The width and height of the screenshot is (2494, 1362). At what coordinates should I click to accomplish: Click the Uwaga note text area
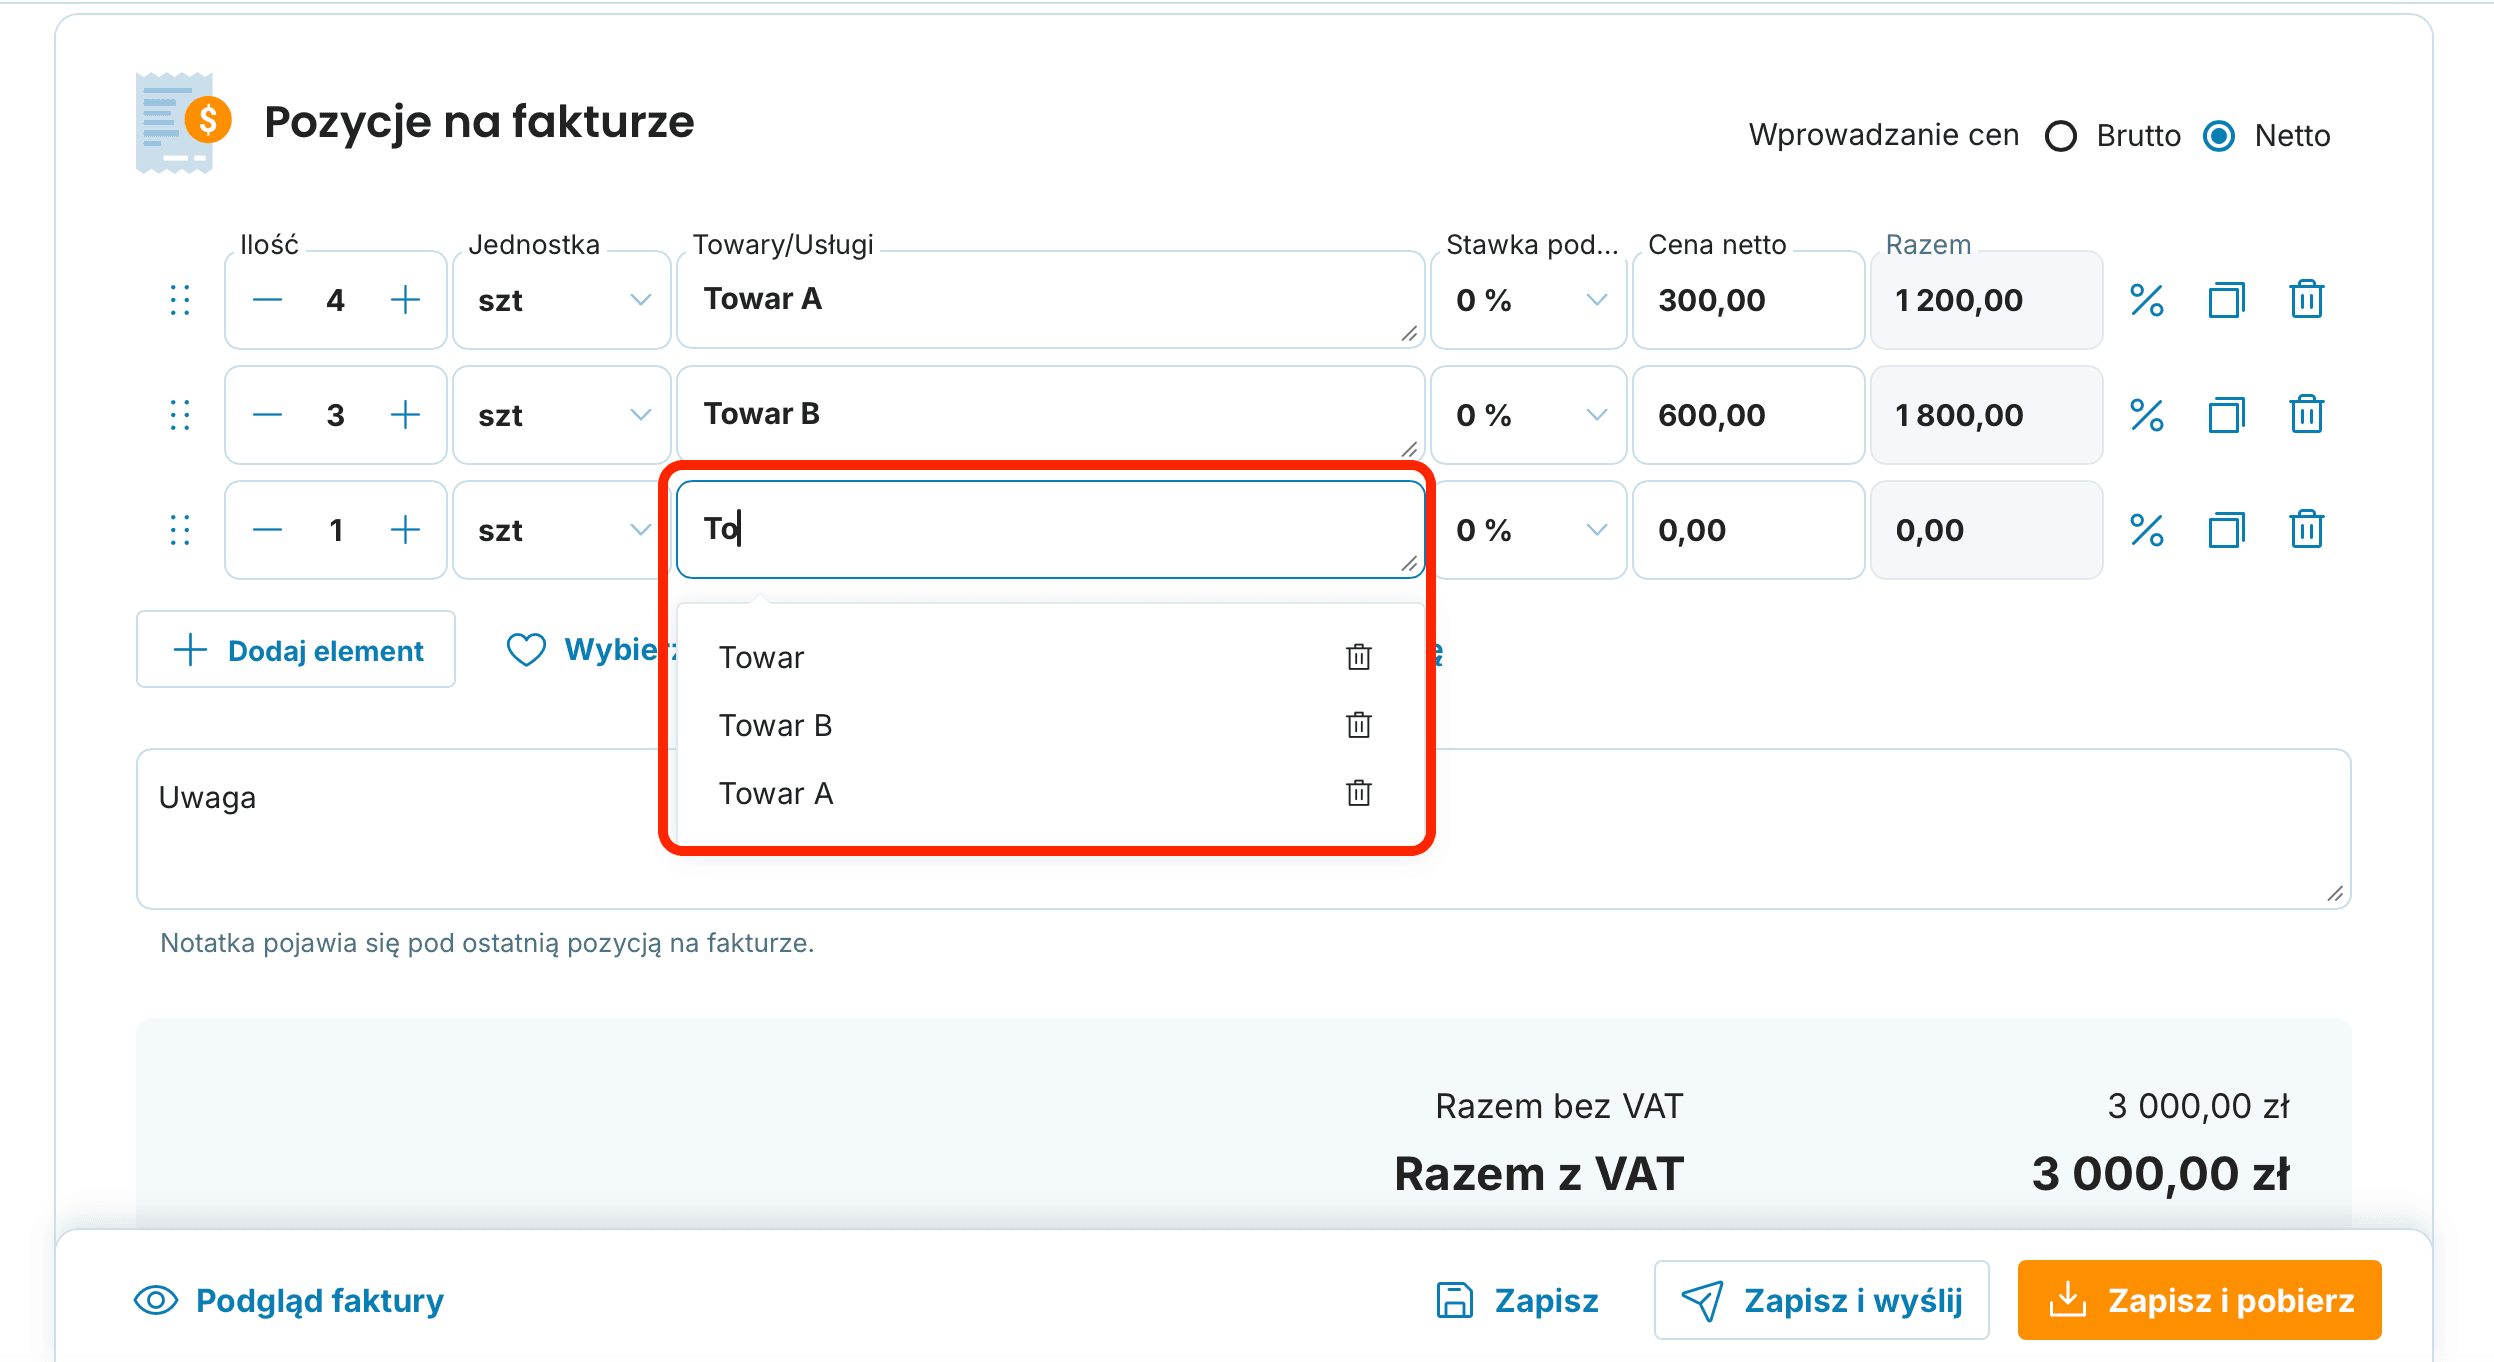coord(1243,829)
